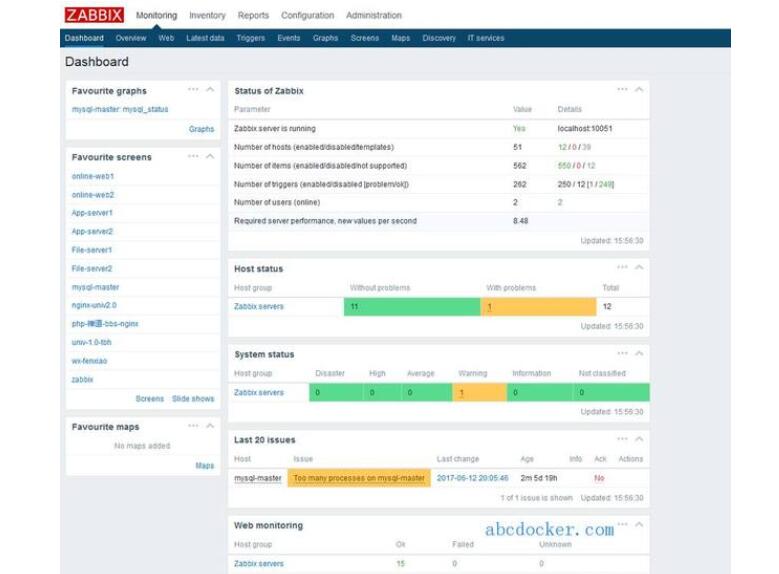Screen dimensions: 779x574
Task: Open System status widget menu dots
Action: click(x=622, y=353)
